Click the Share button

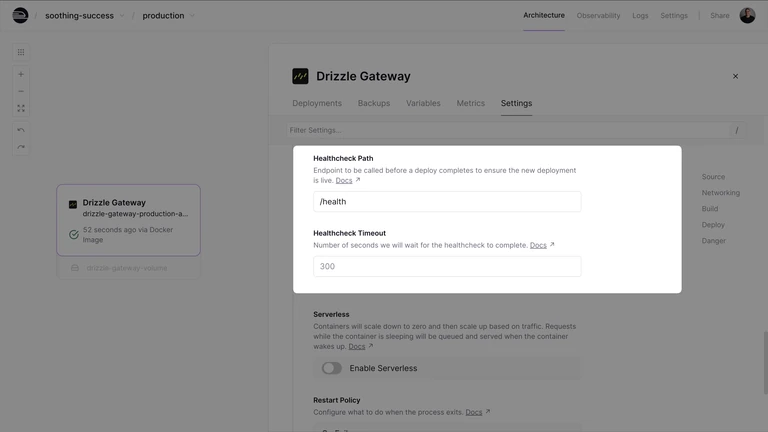pos(720,16)
